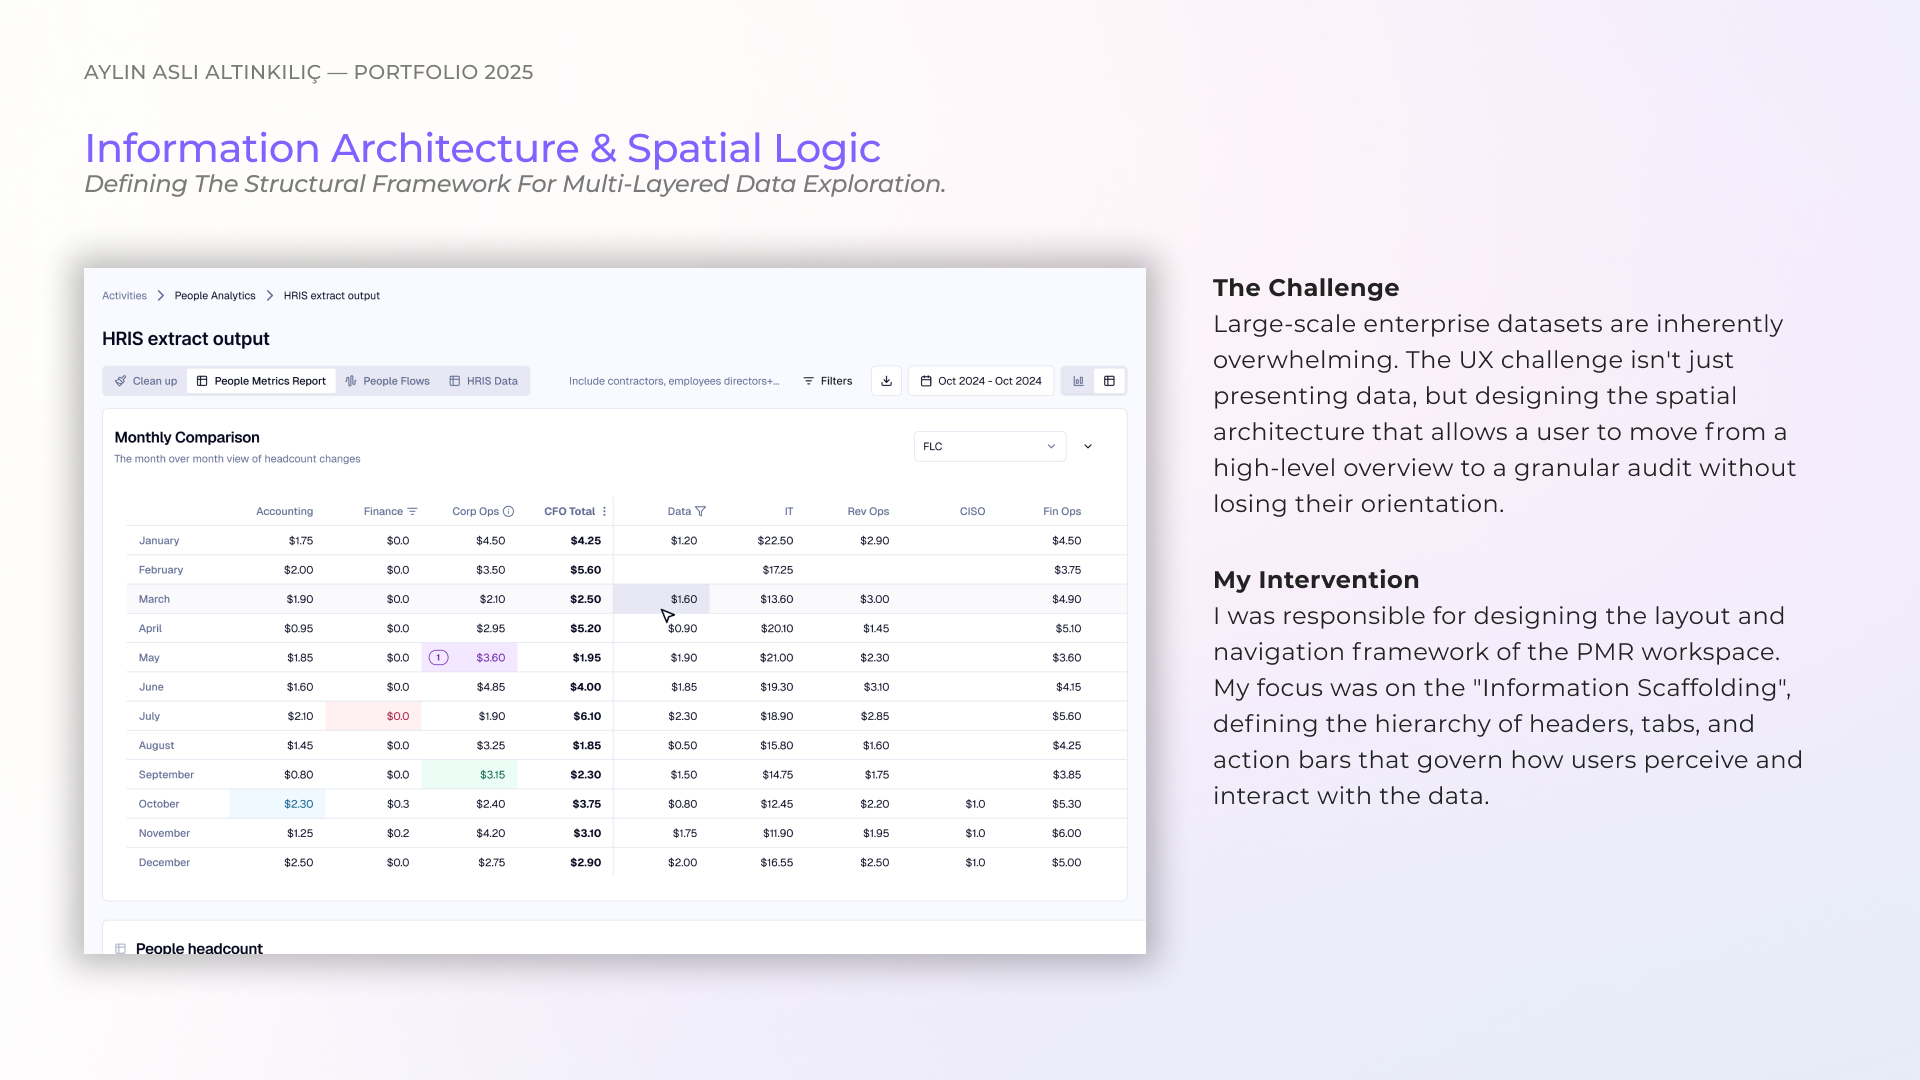Click the download icon button
Screen dimensions: 1920x1080
click(x=886, y=381)
